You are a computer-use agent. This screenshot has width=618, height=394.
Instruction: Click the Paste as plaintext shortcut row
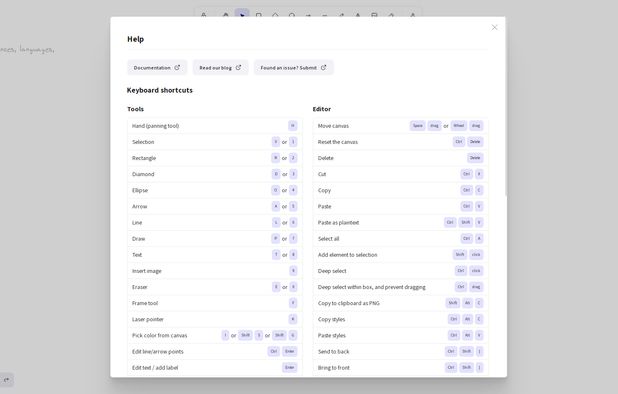(400, 223)
